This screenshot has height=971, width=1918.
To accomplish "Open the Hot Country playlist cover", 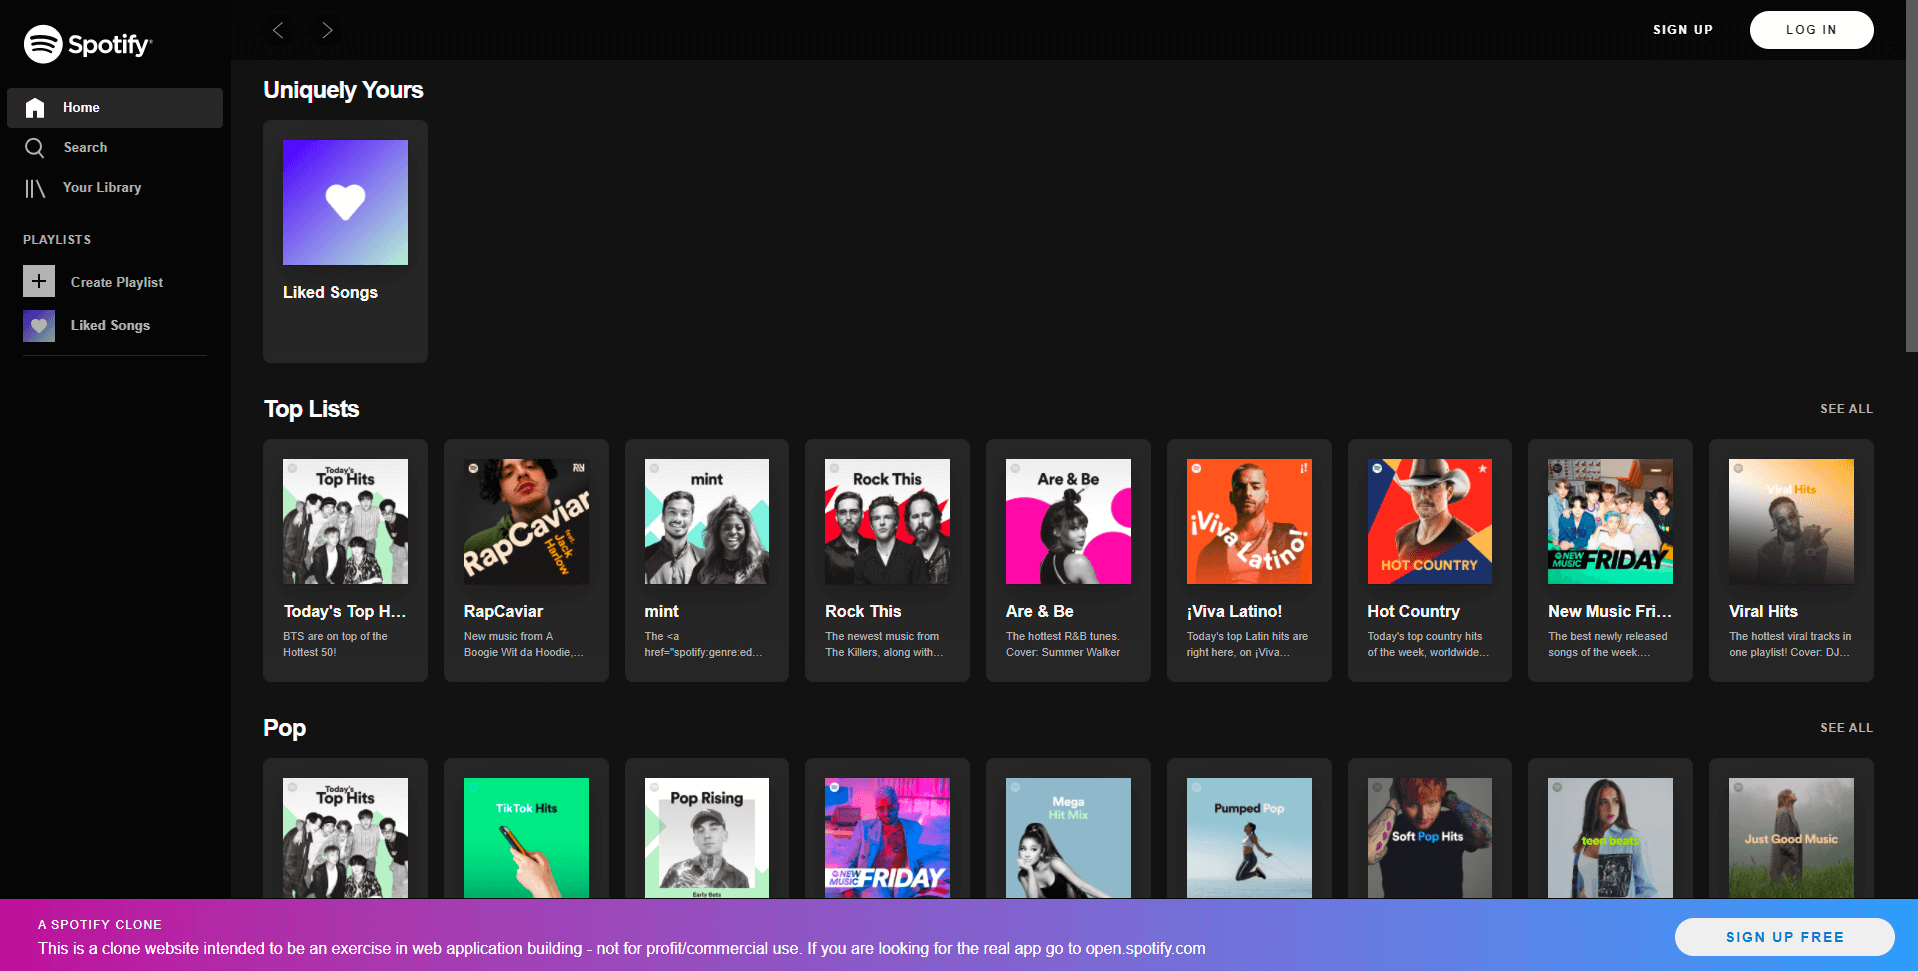I will (1430, 521).
